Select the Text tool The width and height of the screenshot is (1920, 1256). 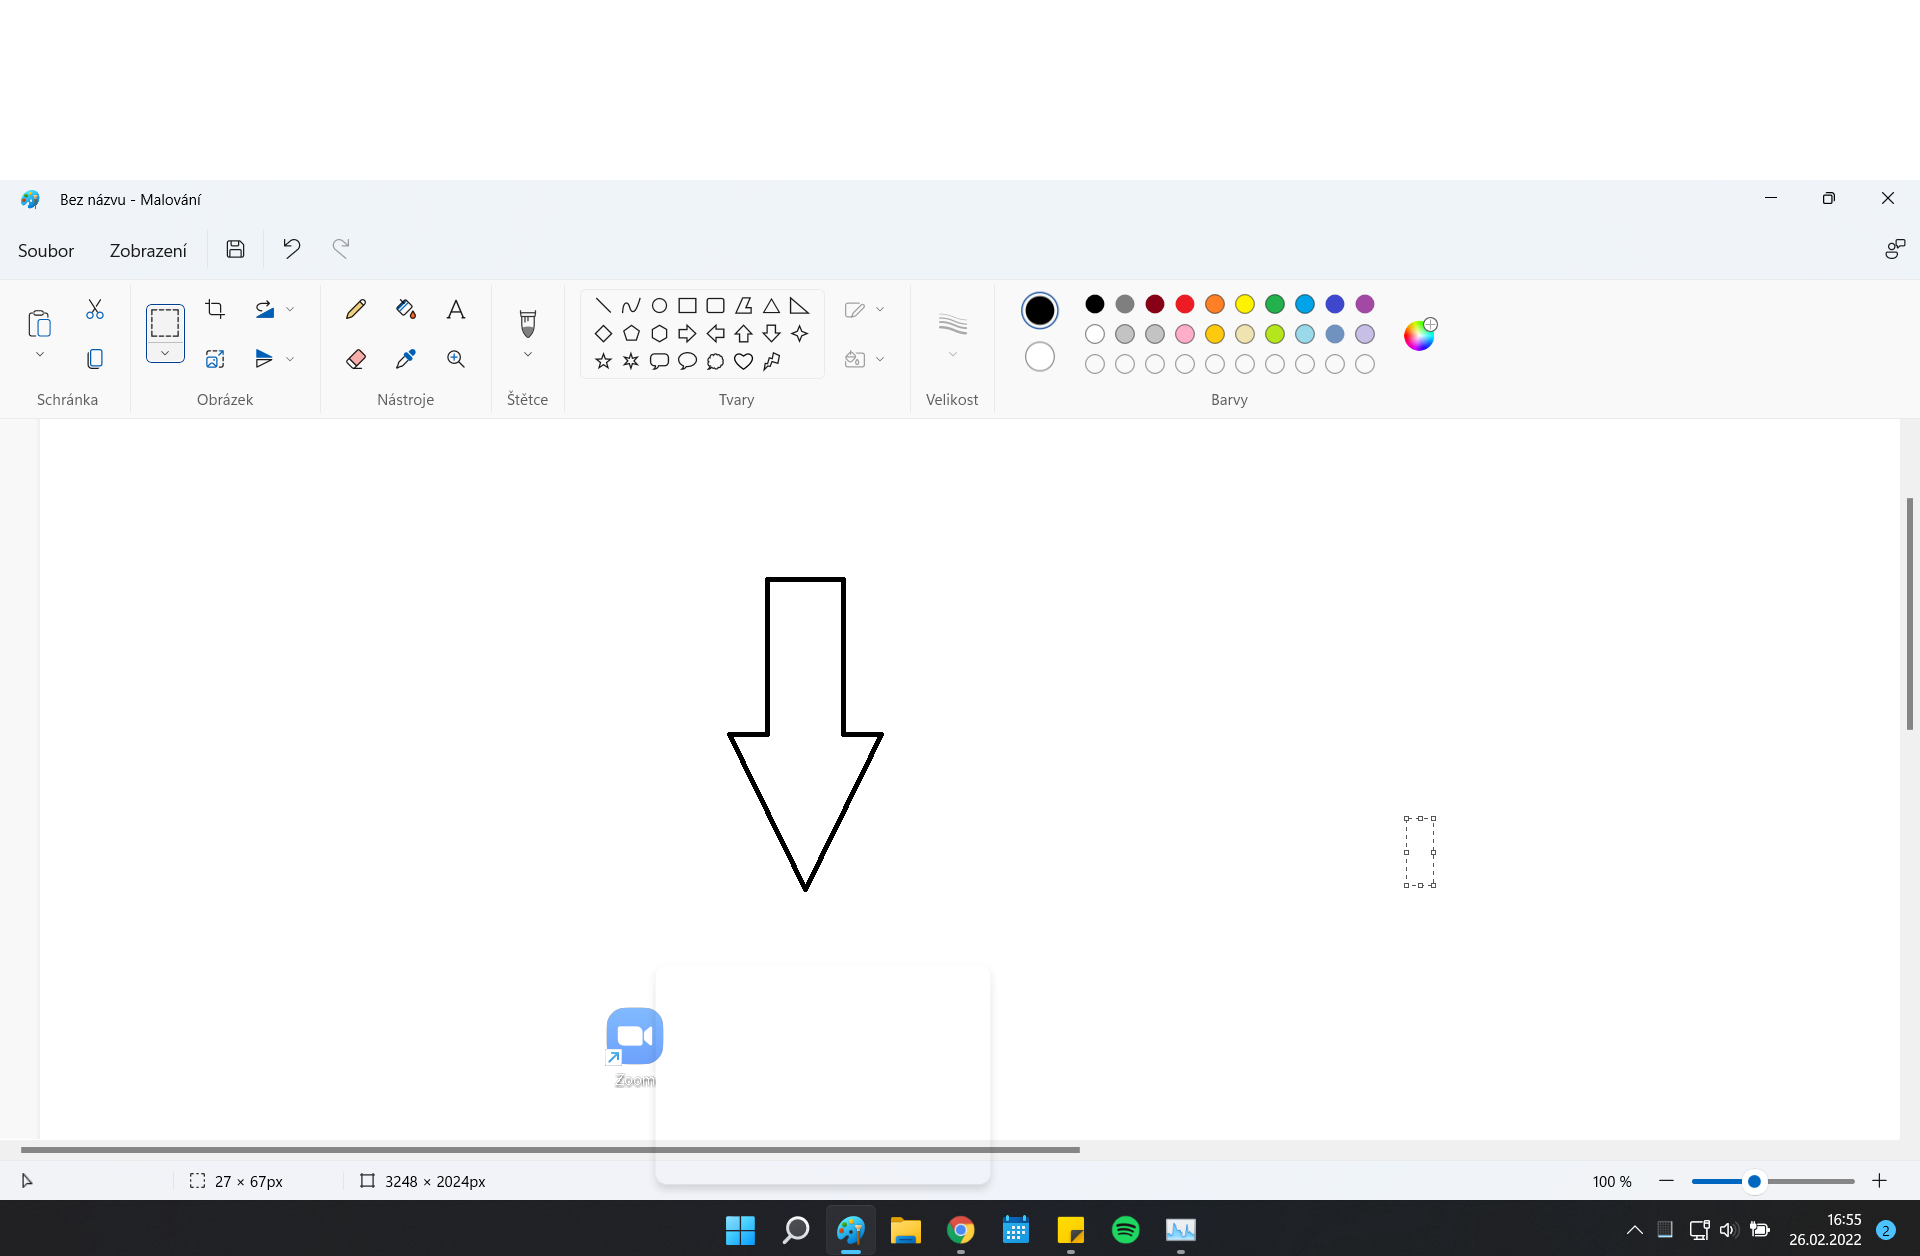pos(456,309)
